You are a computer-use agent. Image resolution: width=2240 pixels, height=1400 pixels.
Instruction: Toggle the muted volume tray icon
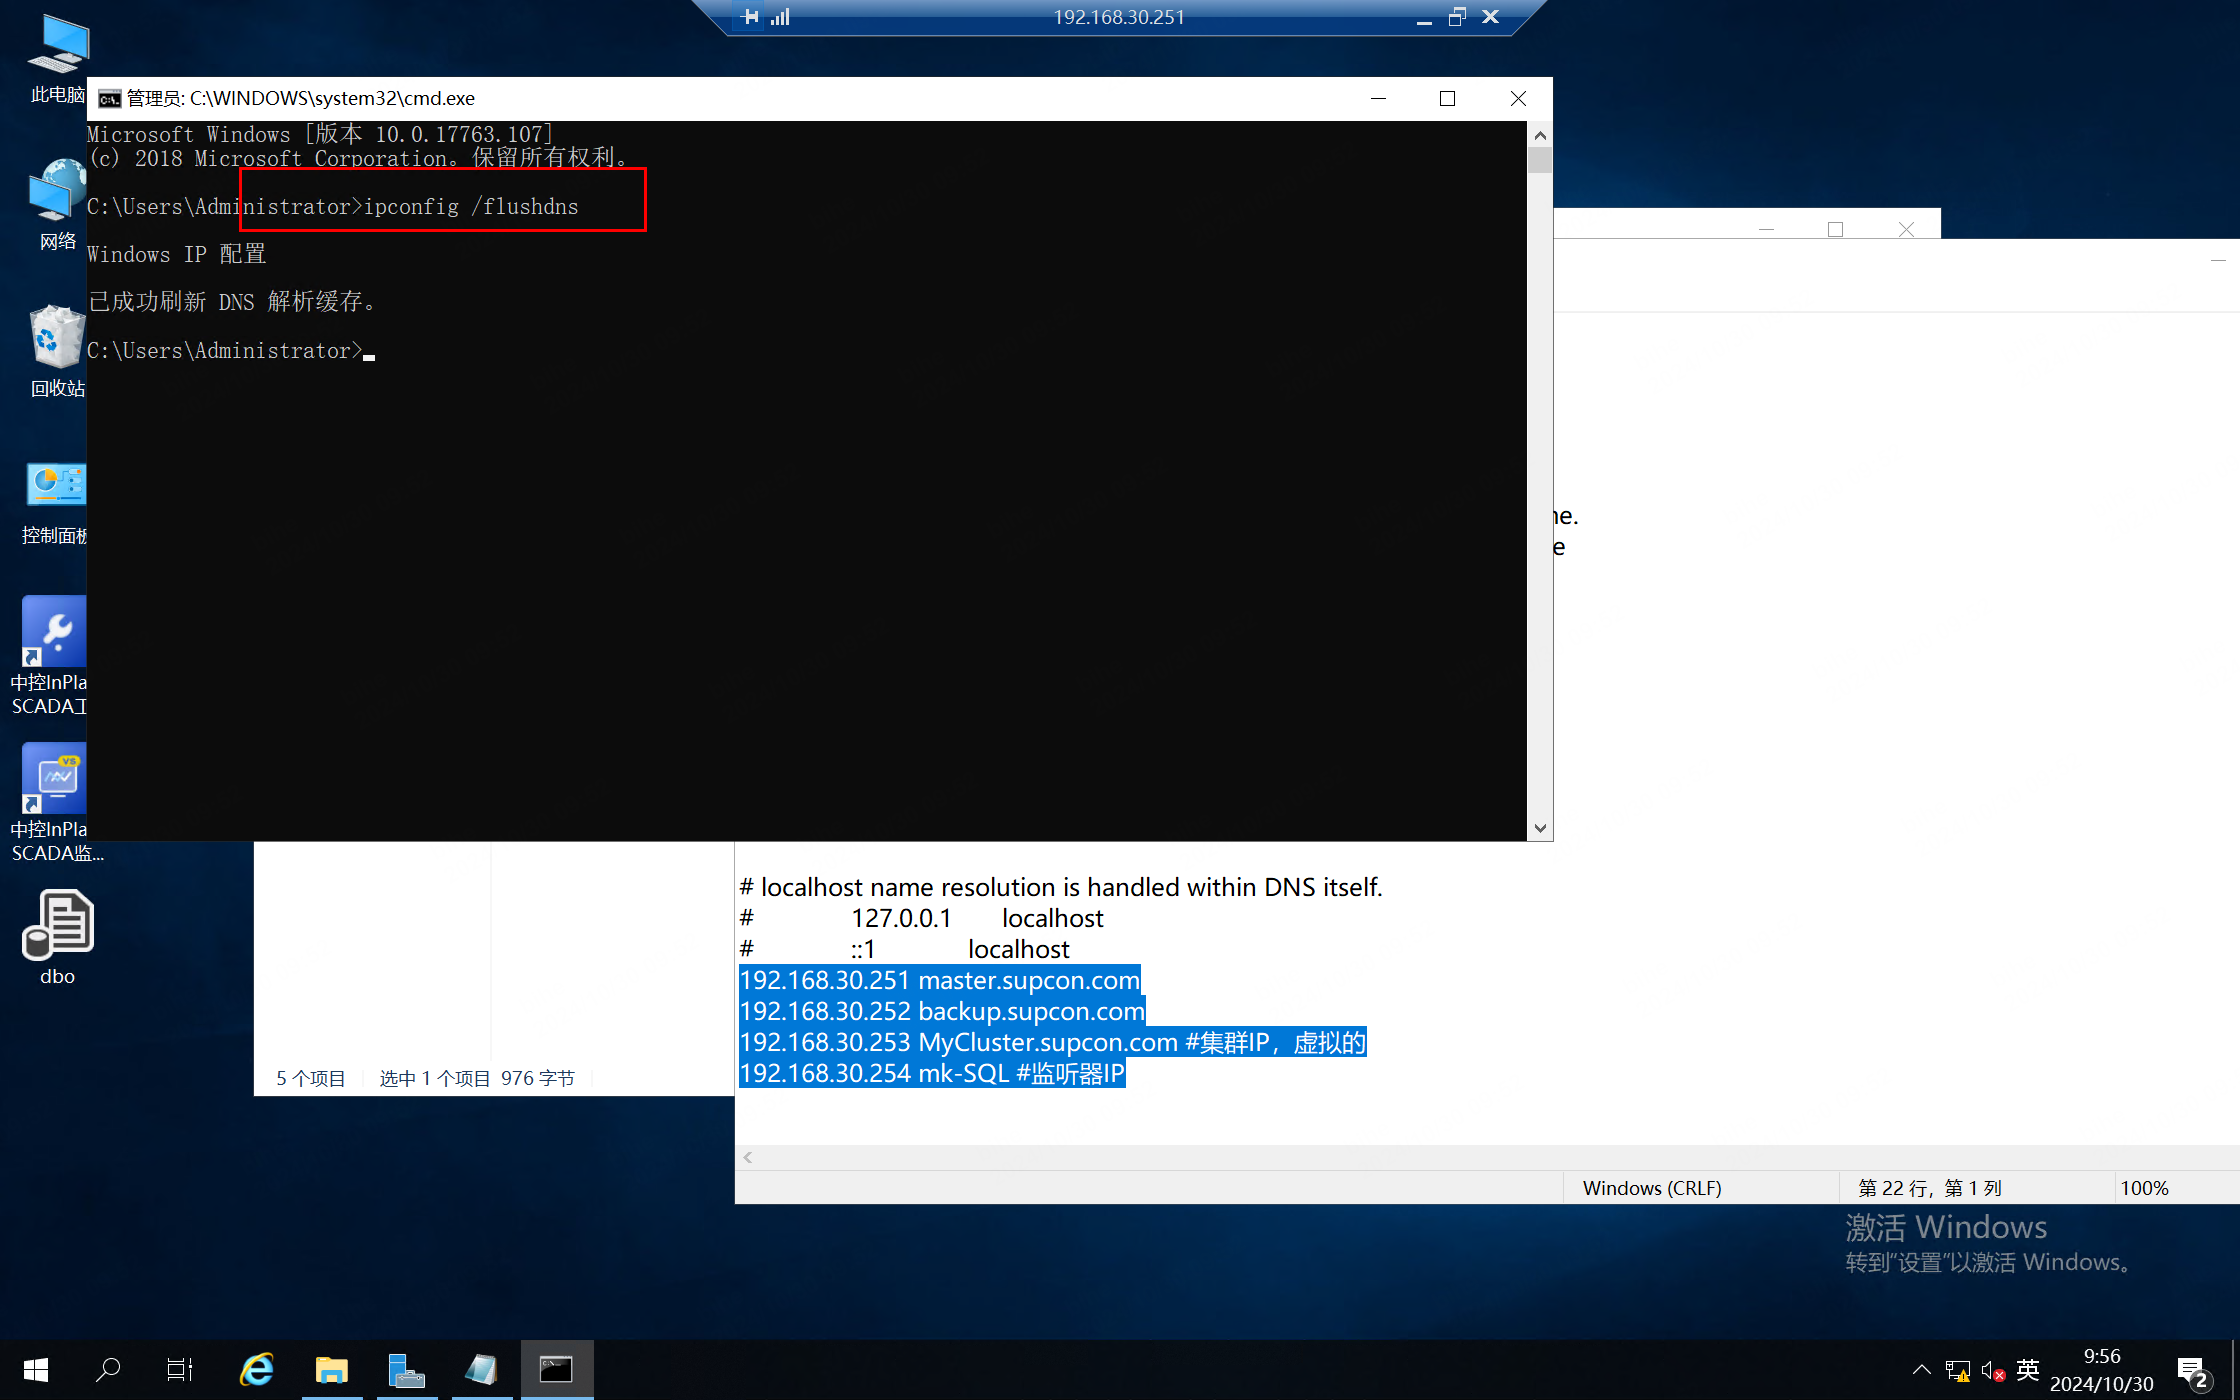(1992, 1370)
